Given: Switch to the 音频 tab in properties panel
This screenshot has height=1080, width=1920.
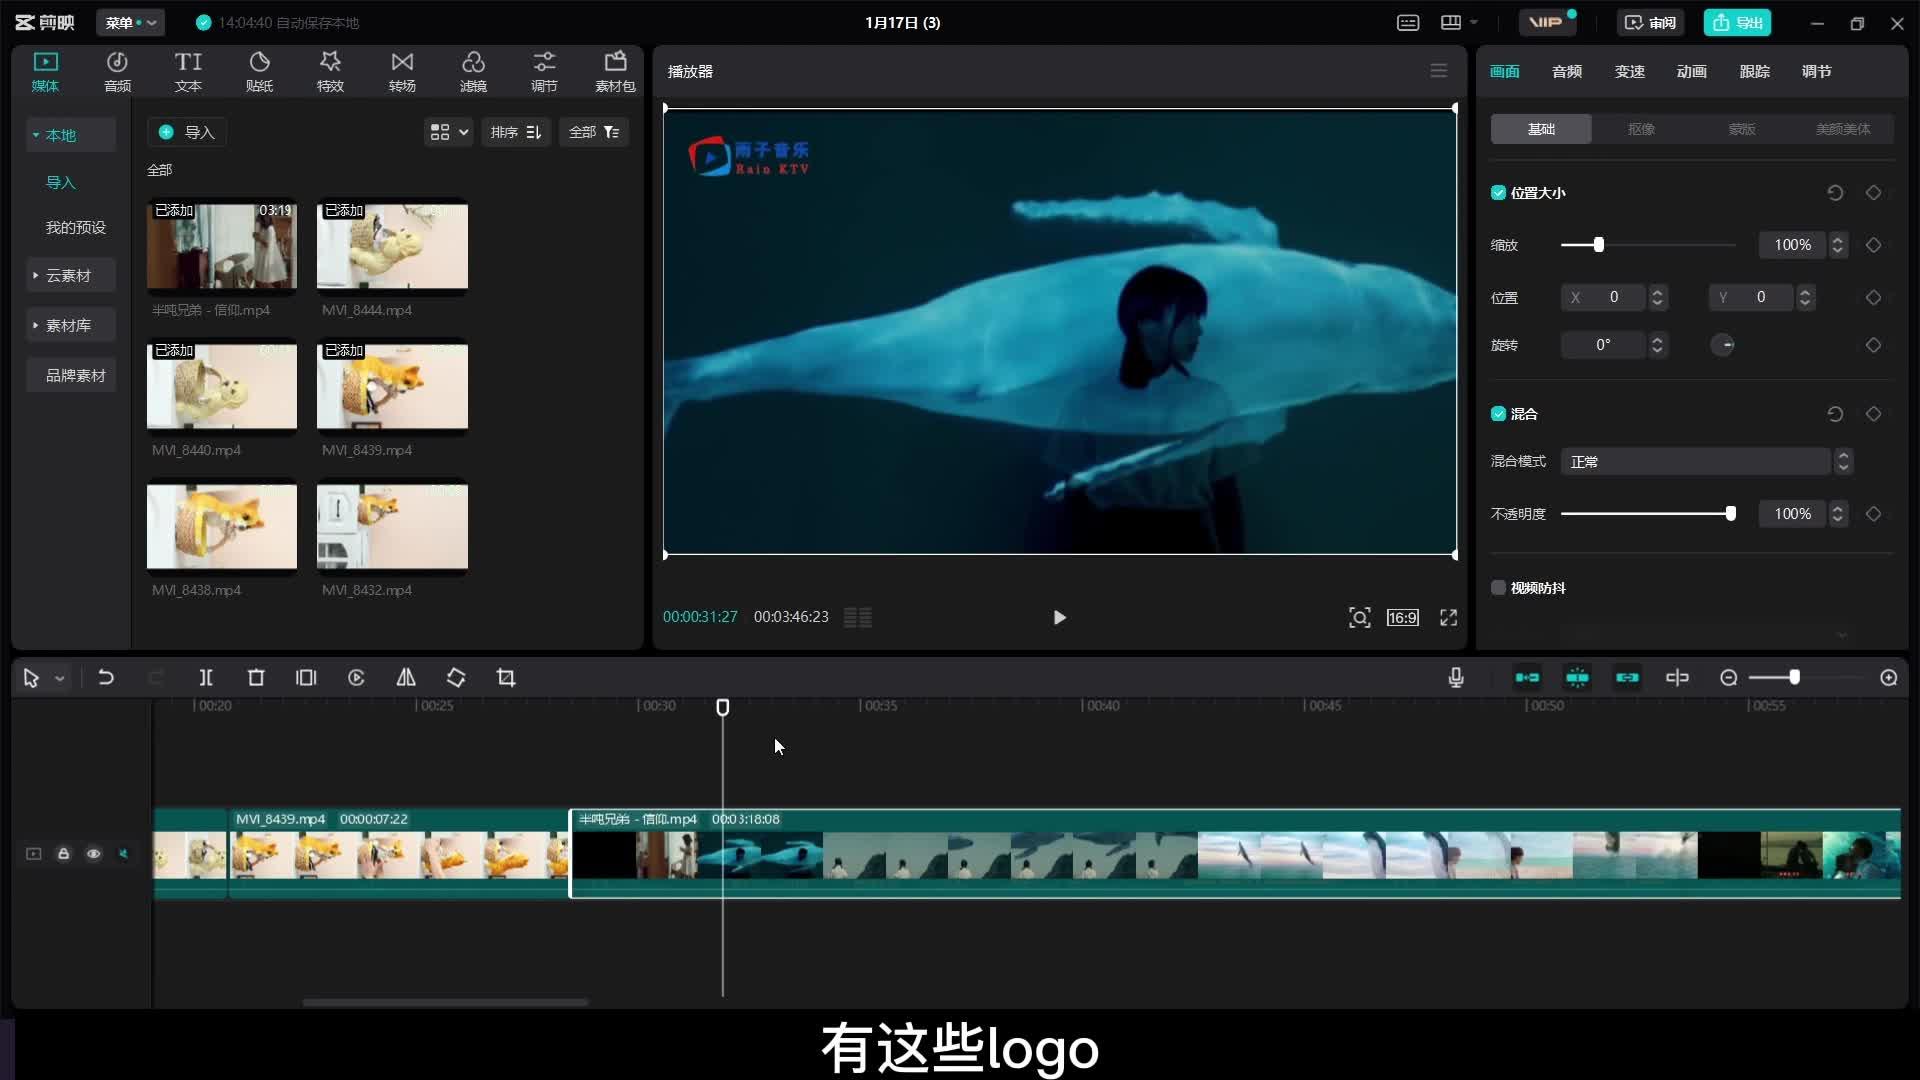Looking at the screenshot, I should pos(1567,72).
